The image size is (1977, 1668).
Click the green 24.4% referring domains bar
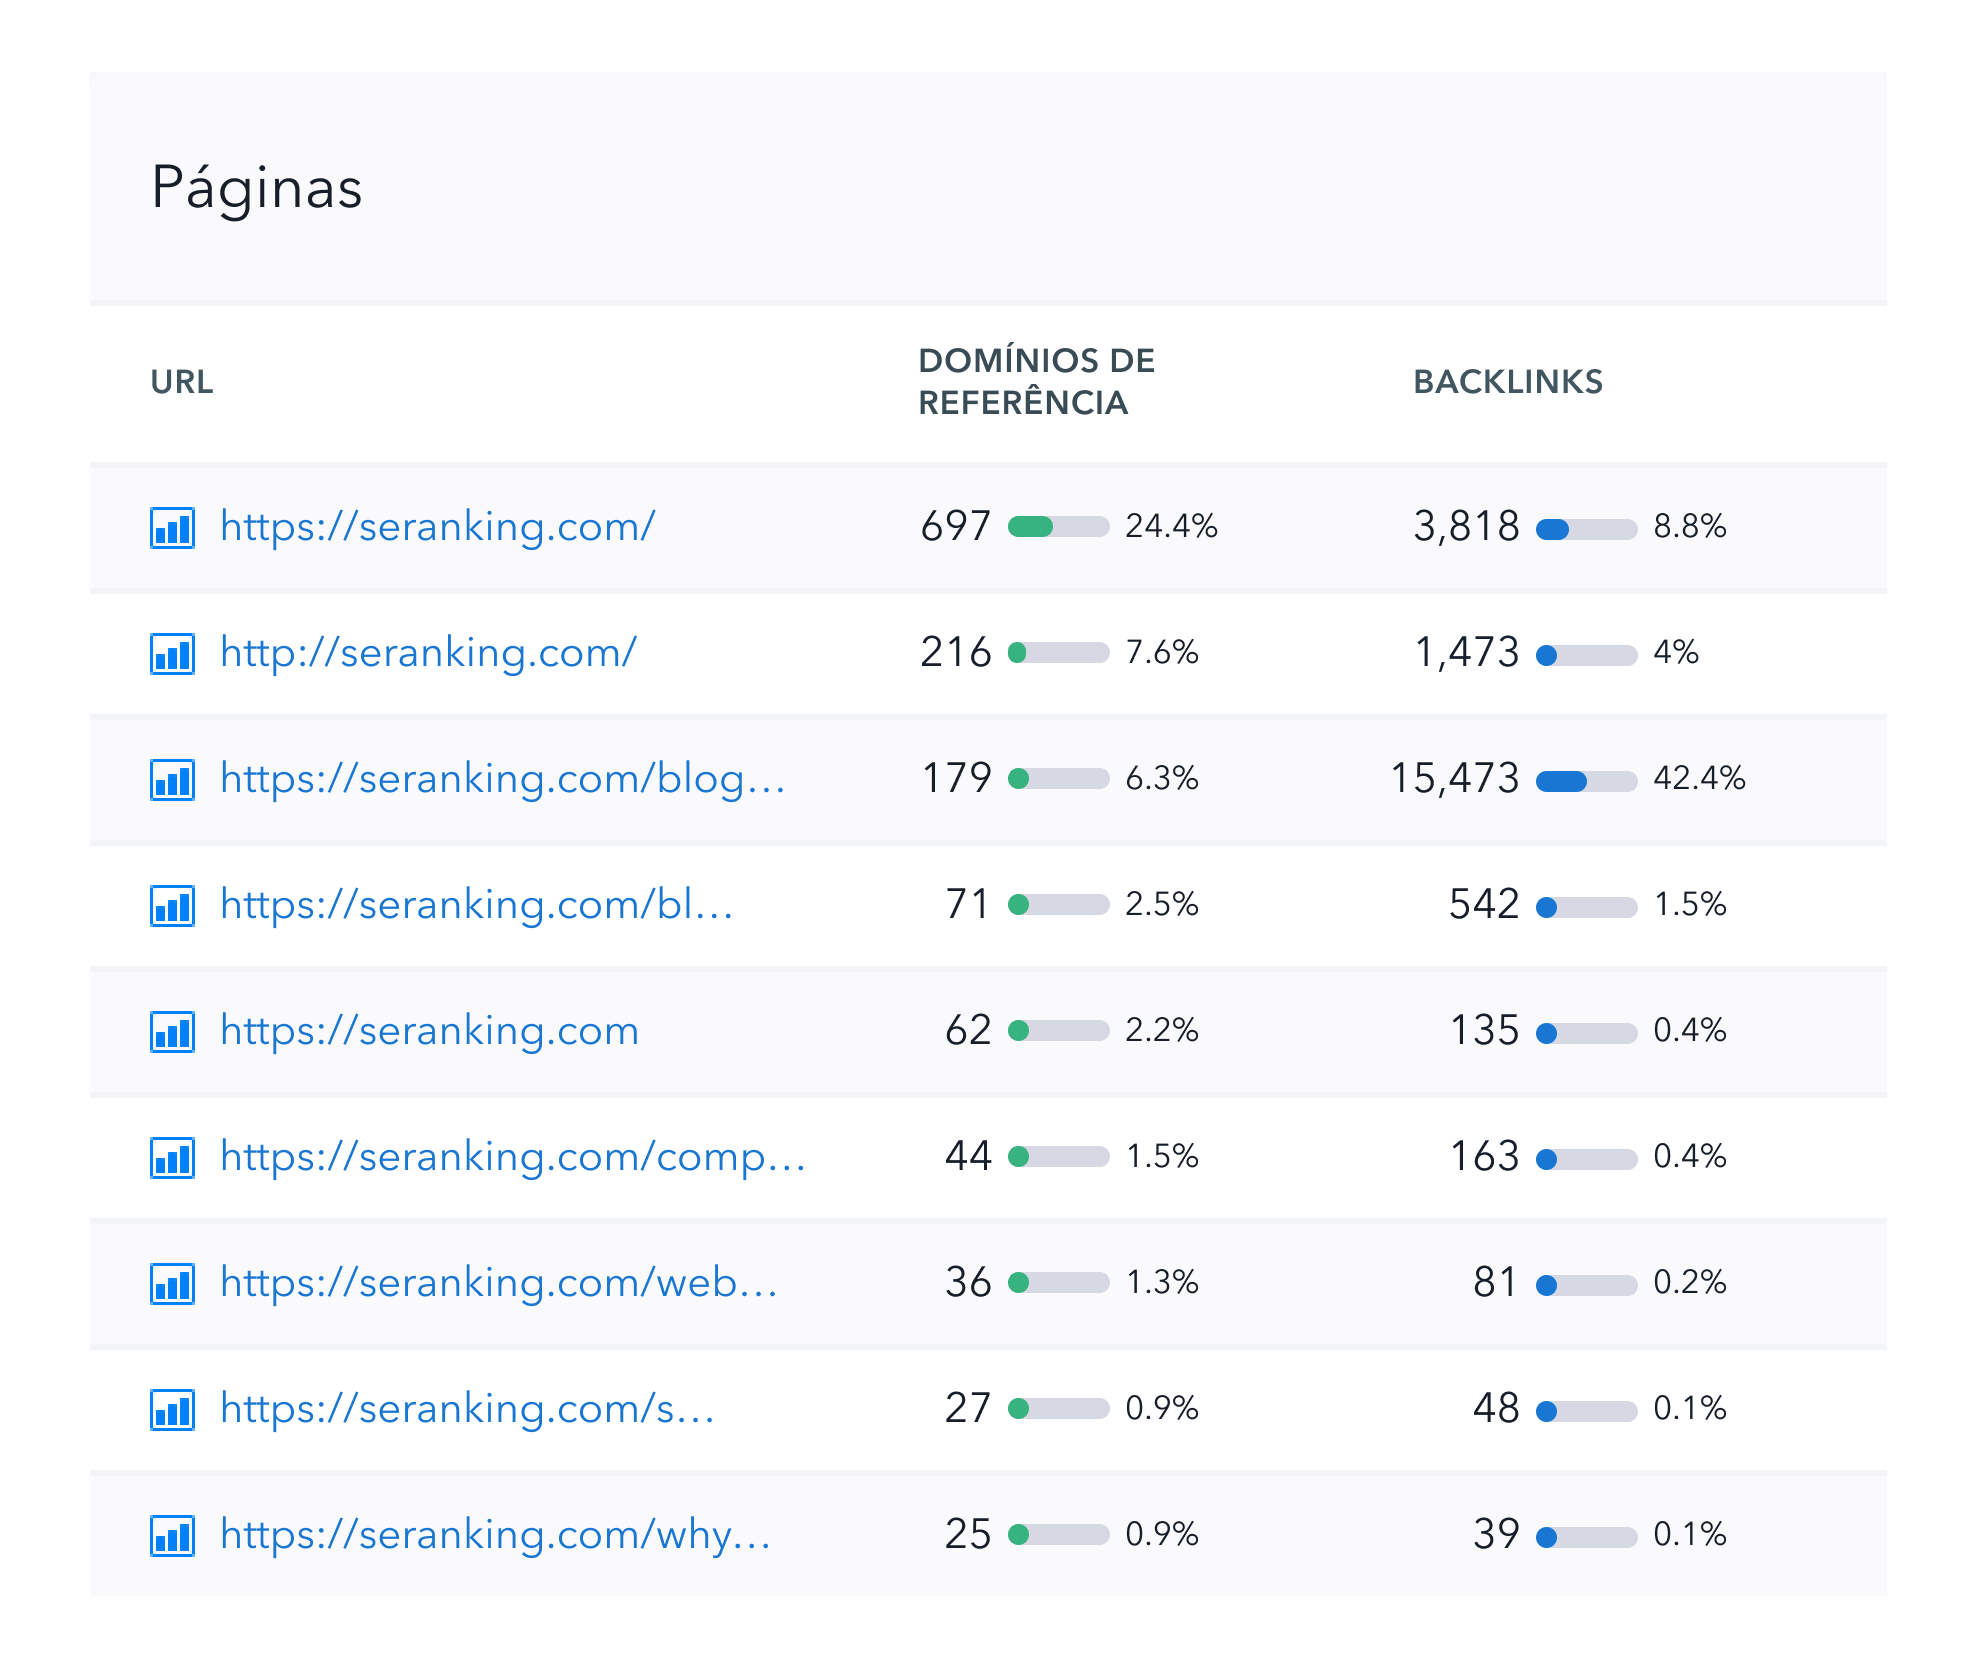(1058, 527)
